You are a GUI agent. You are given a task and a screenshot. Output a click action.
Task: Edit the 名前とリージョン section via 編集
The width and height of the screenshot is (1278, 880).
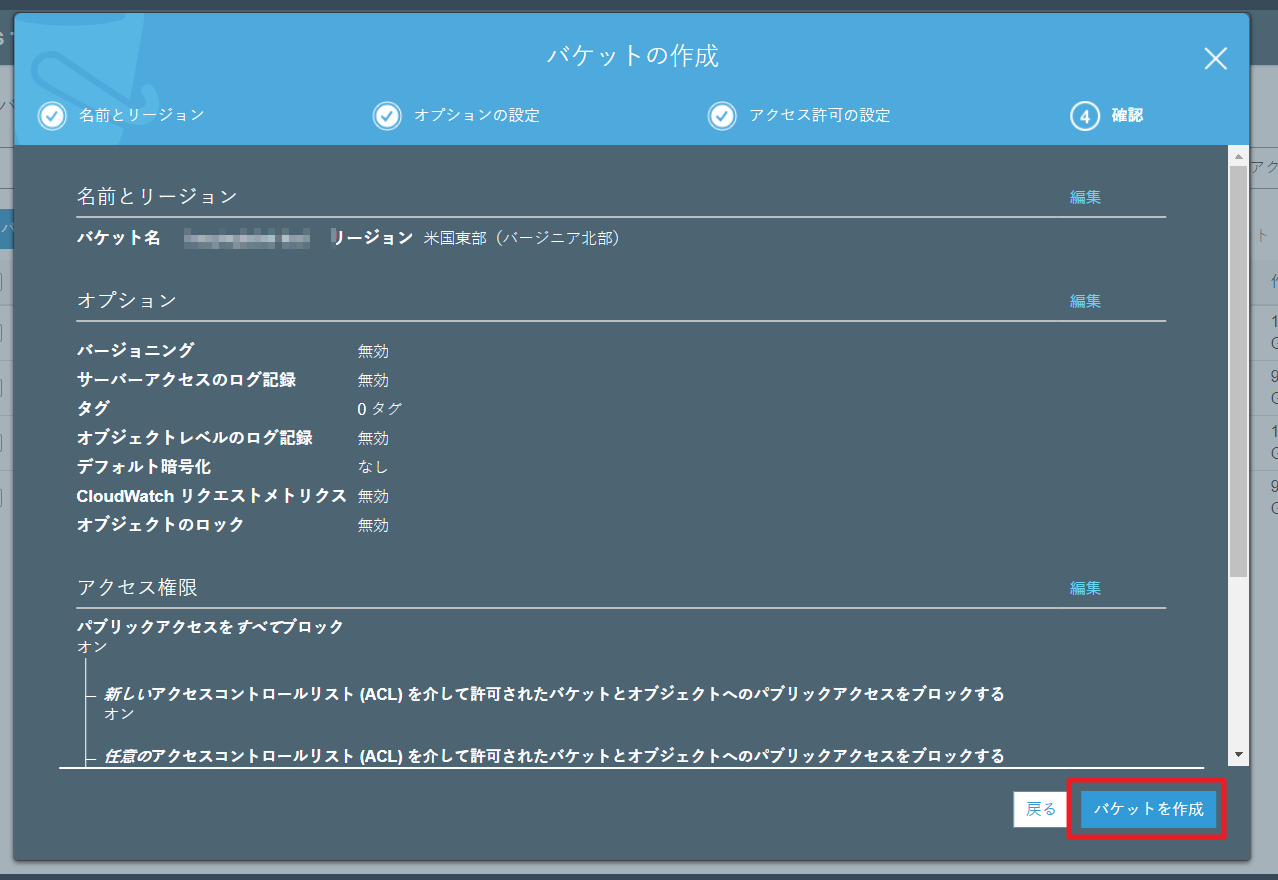point(1085,197)
